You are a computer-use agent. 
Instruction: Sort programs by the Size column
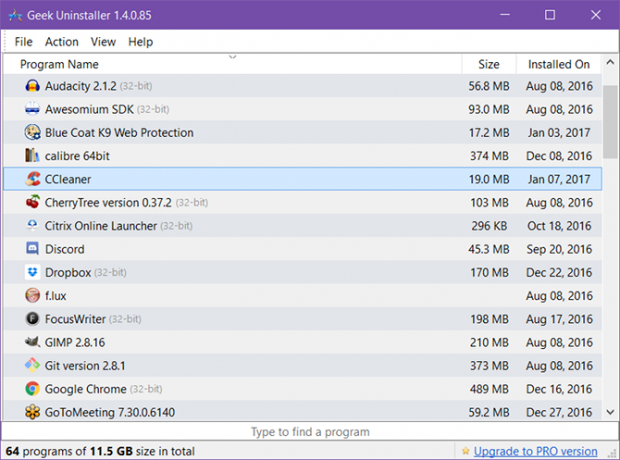click(x=489, y=64)
